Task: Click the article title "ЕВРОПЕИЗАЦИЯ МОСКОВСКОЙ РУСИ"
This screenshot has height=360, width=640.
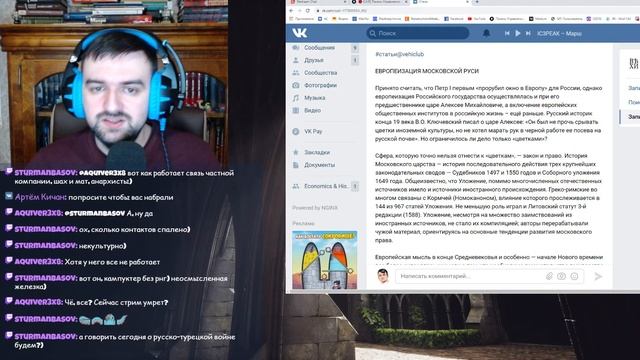Action: click(427, 71)
